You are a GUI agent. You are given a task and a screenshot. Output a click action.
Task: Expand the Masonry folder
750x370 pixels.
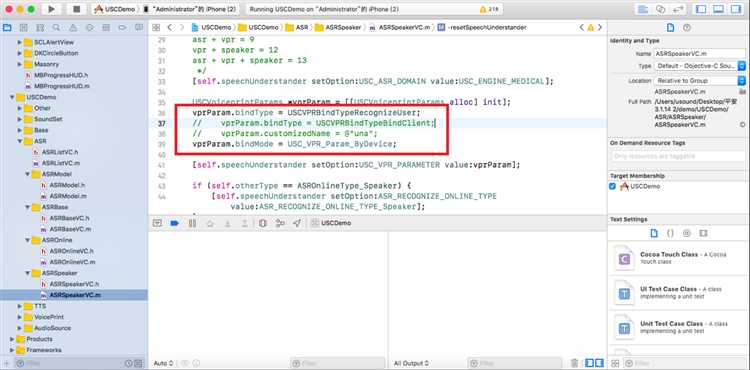pos(20,64)
